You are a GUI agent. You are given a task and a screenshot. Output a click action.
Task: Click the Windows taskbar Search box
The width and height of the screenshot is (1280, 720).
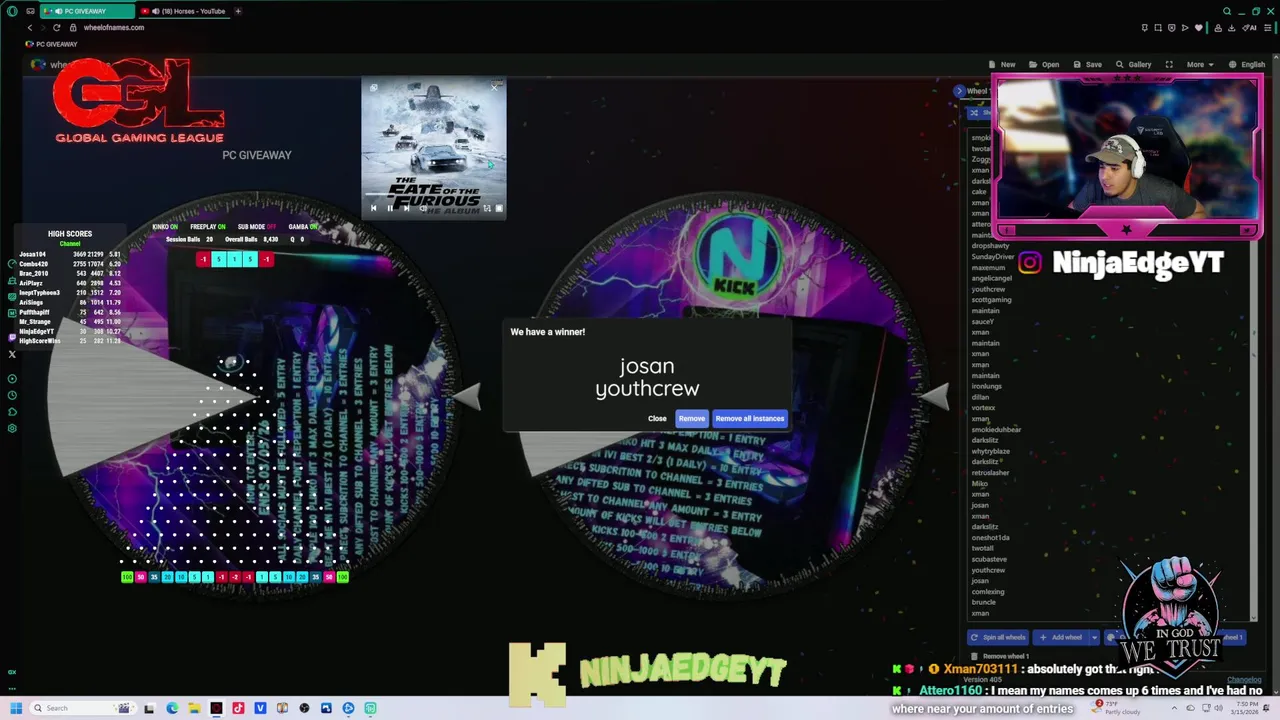pyautogui.click(x=85, y=708)
